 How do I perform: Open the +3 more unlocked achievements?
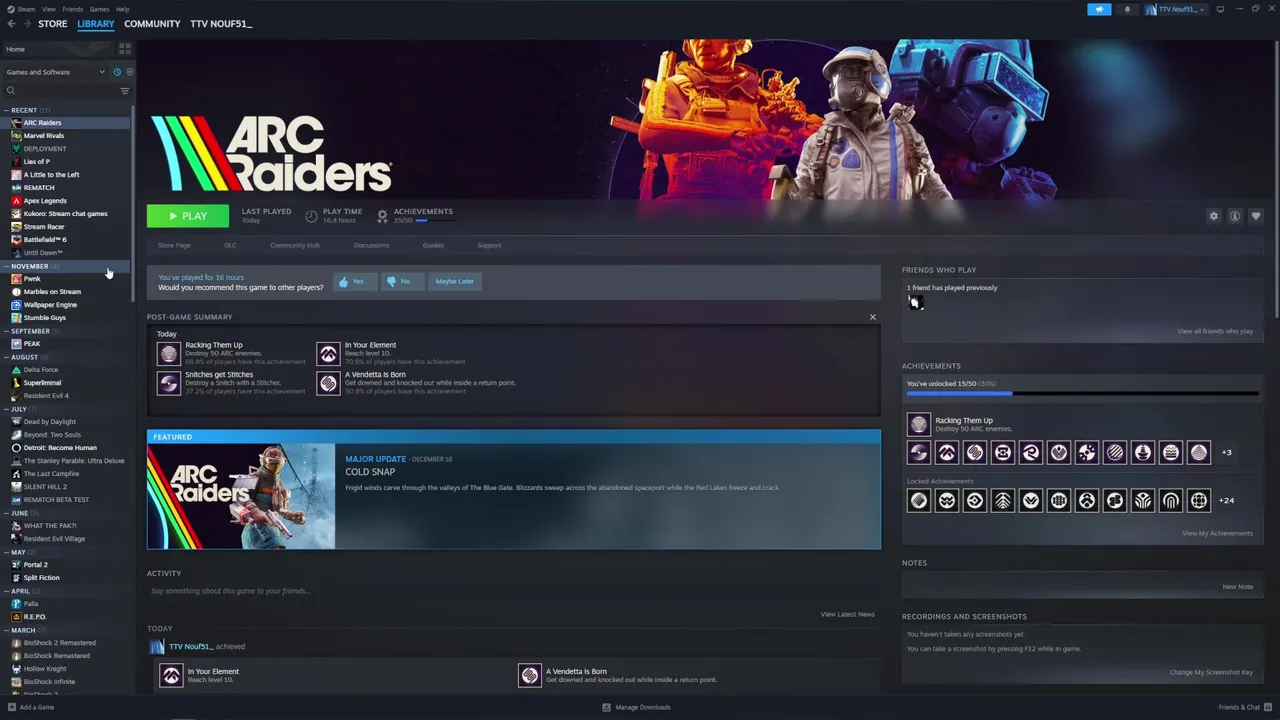tap(1226, 452)
